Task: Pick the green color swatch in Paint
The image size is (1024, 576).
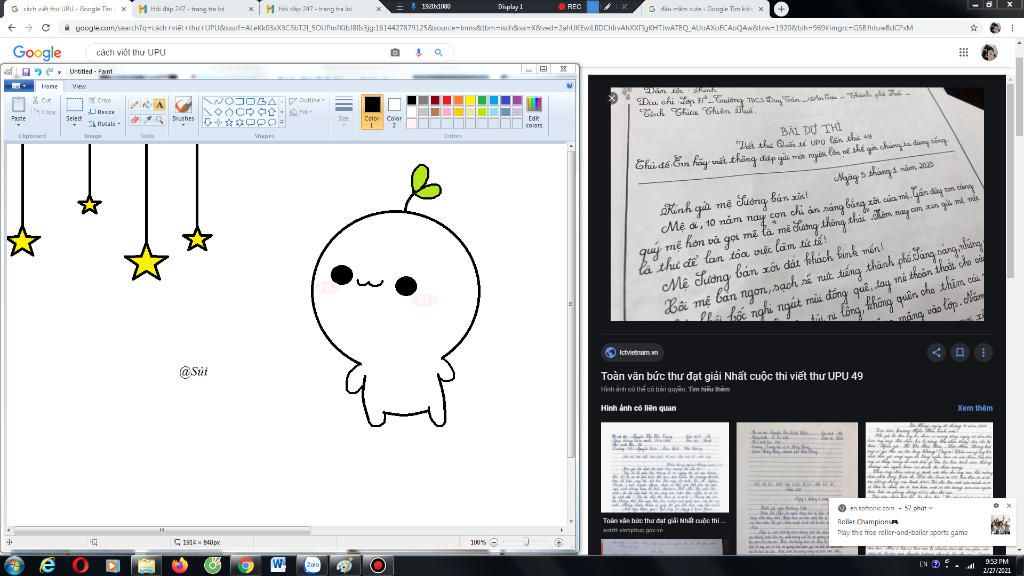Action: point(482,100)
